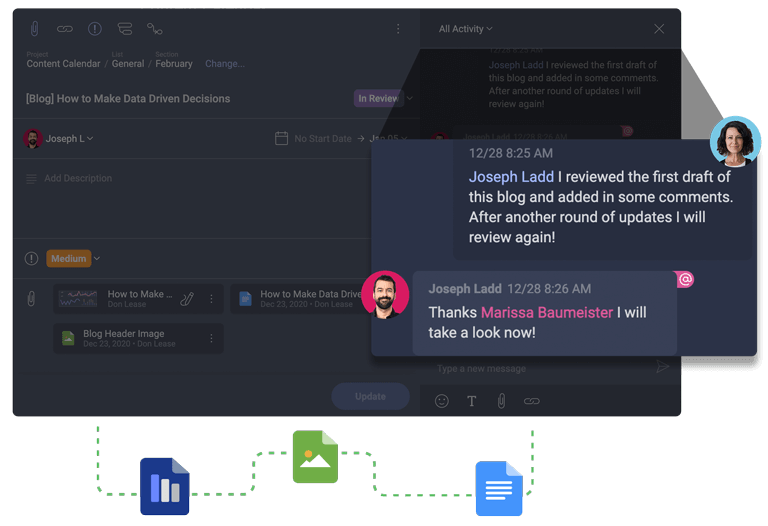Click the send message arrow icon

click(662, 366)
